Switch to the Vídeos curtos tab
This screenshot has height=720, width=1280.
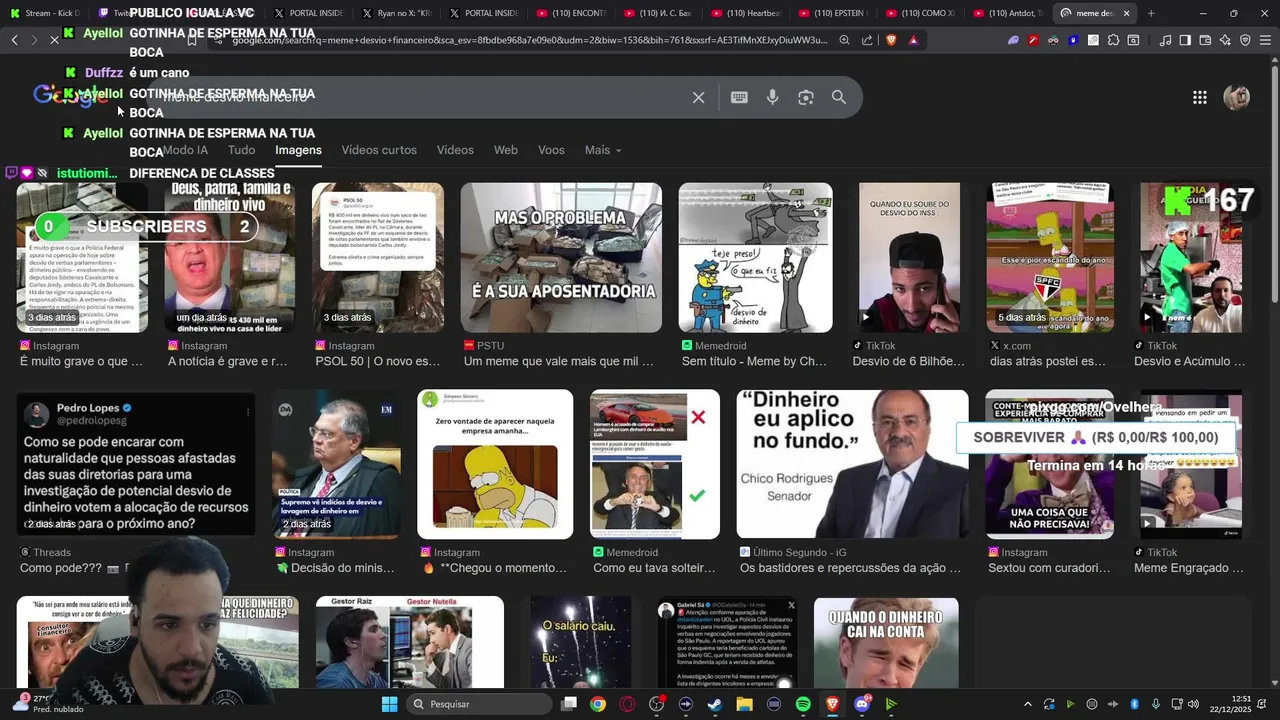(x=379, y=150)
